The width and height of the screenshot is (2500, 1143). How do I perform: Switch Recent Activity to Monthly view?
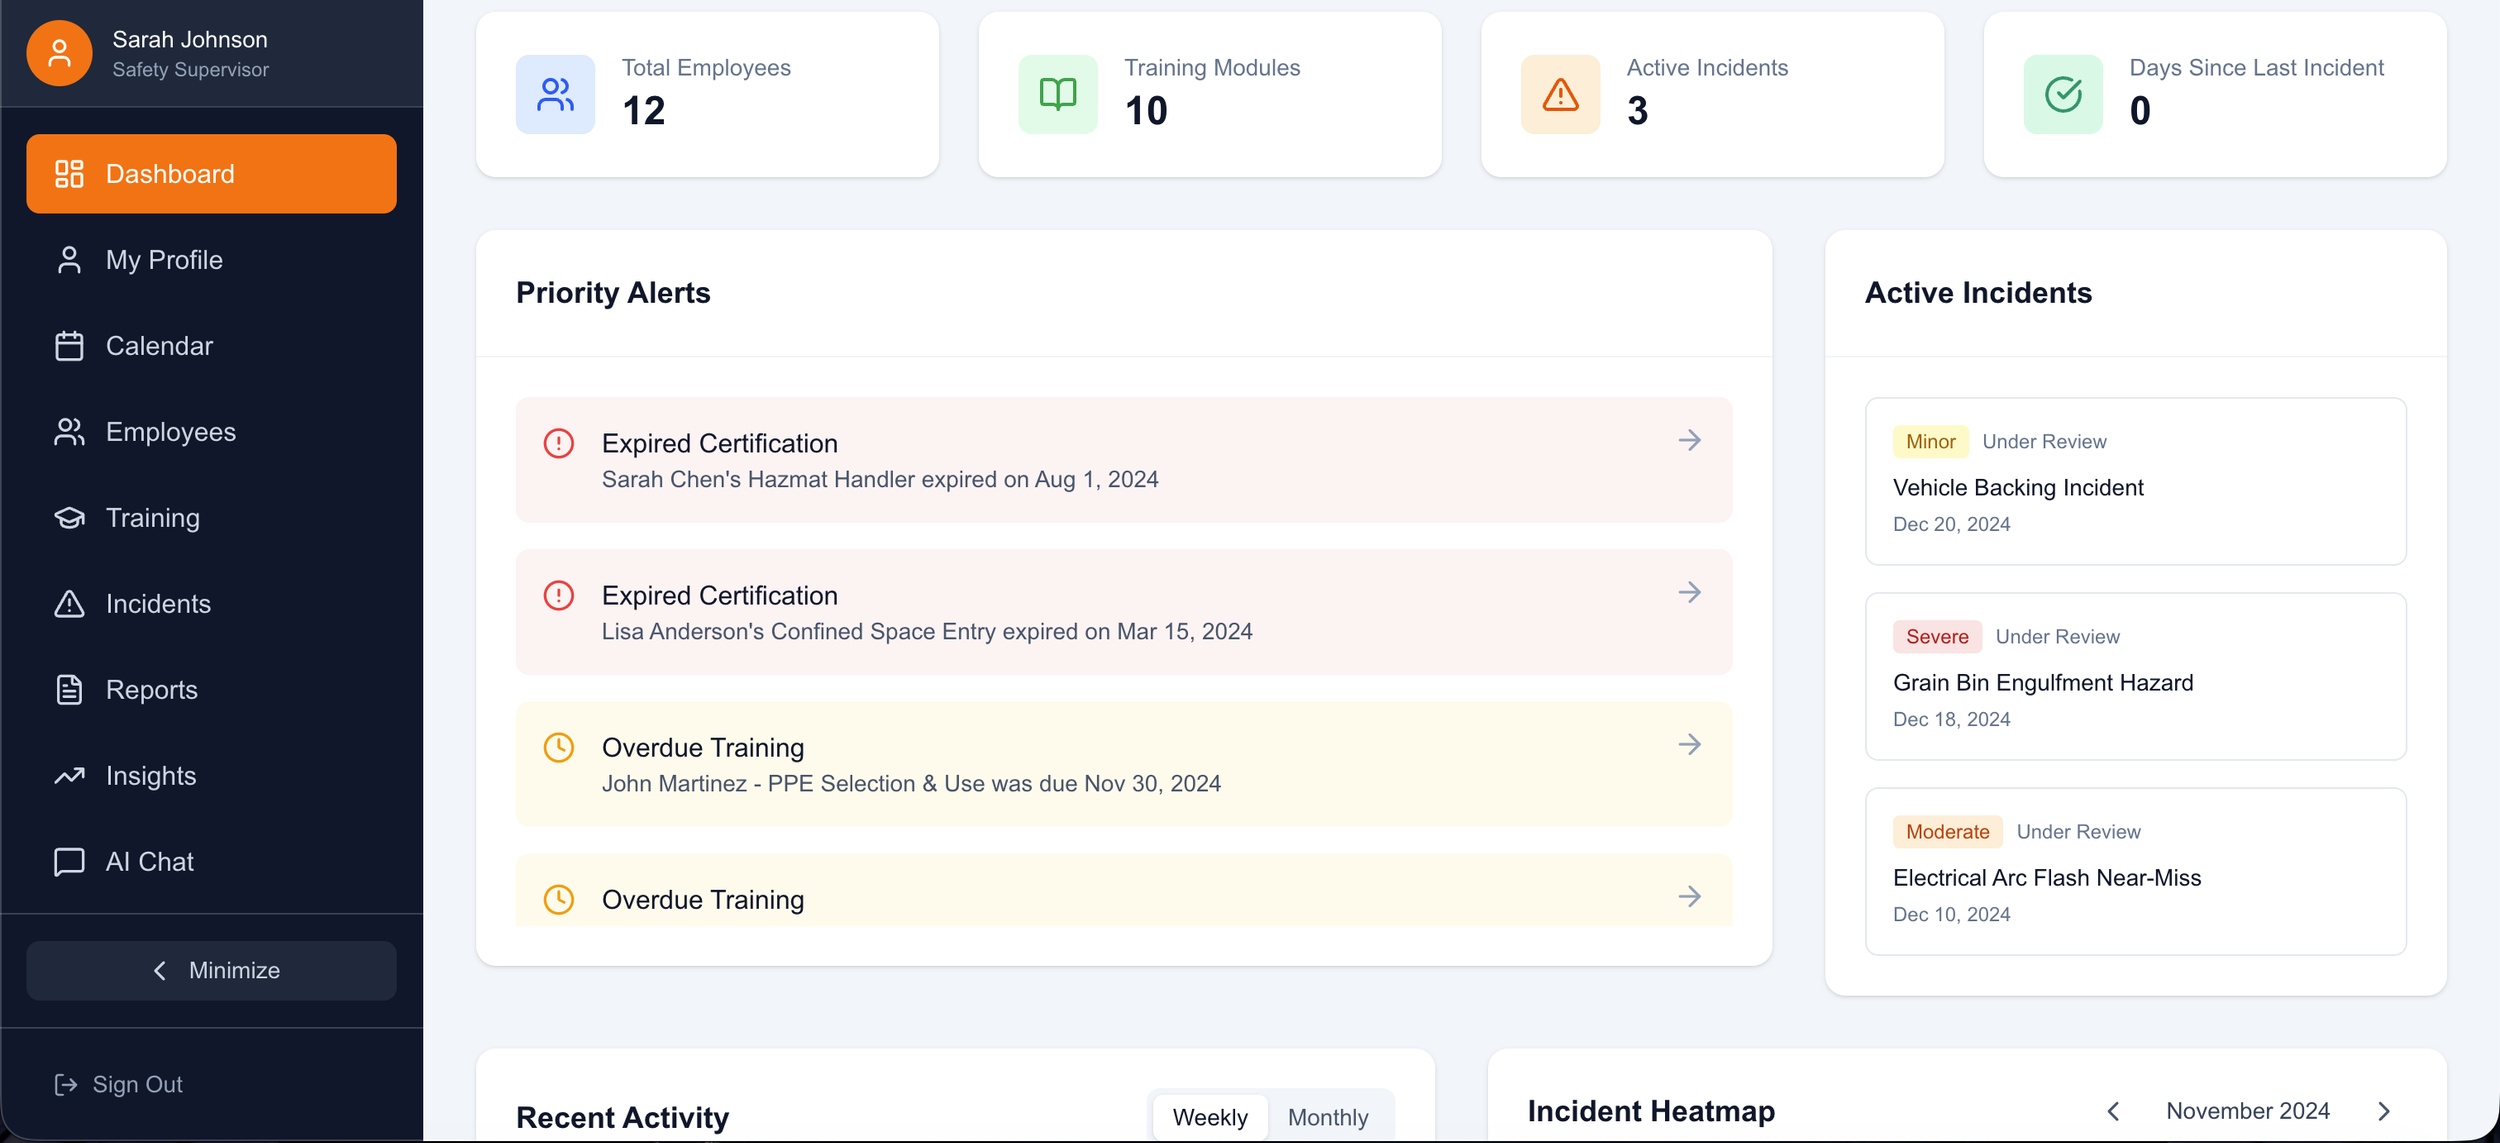(x=1327, y=1117)
